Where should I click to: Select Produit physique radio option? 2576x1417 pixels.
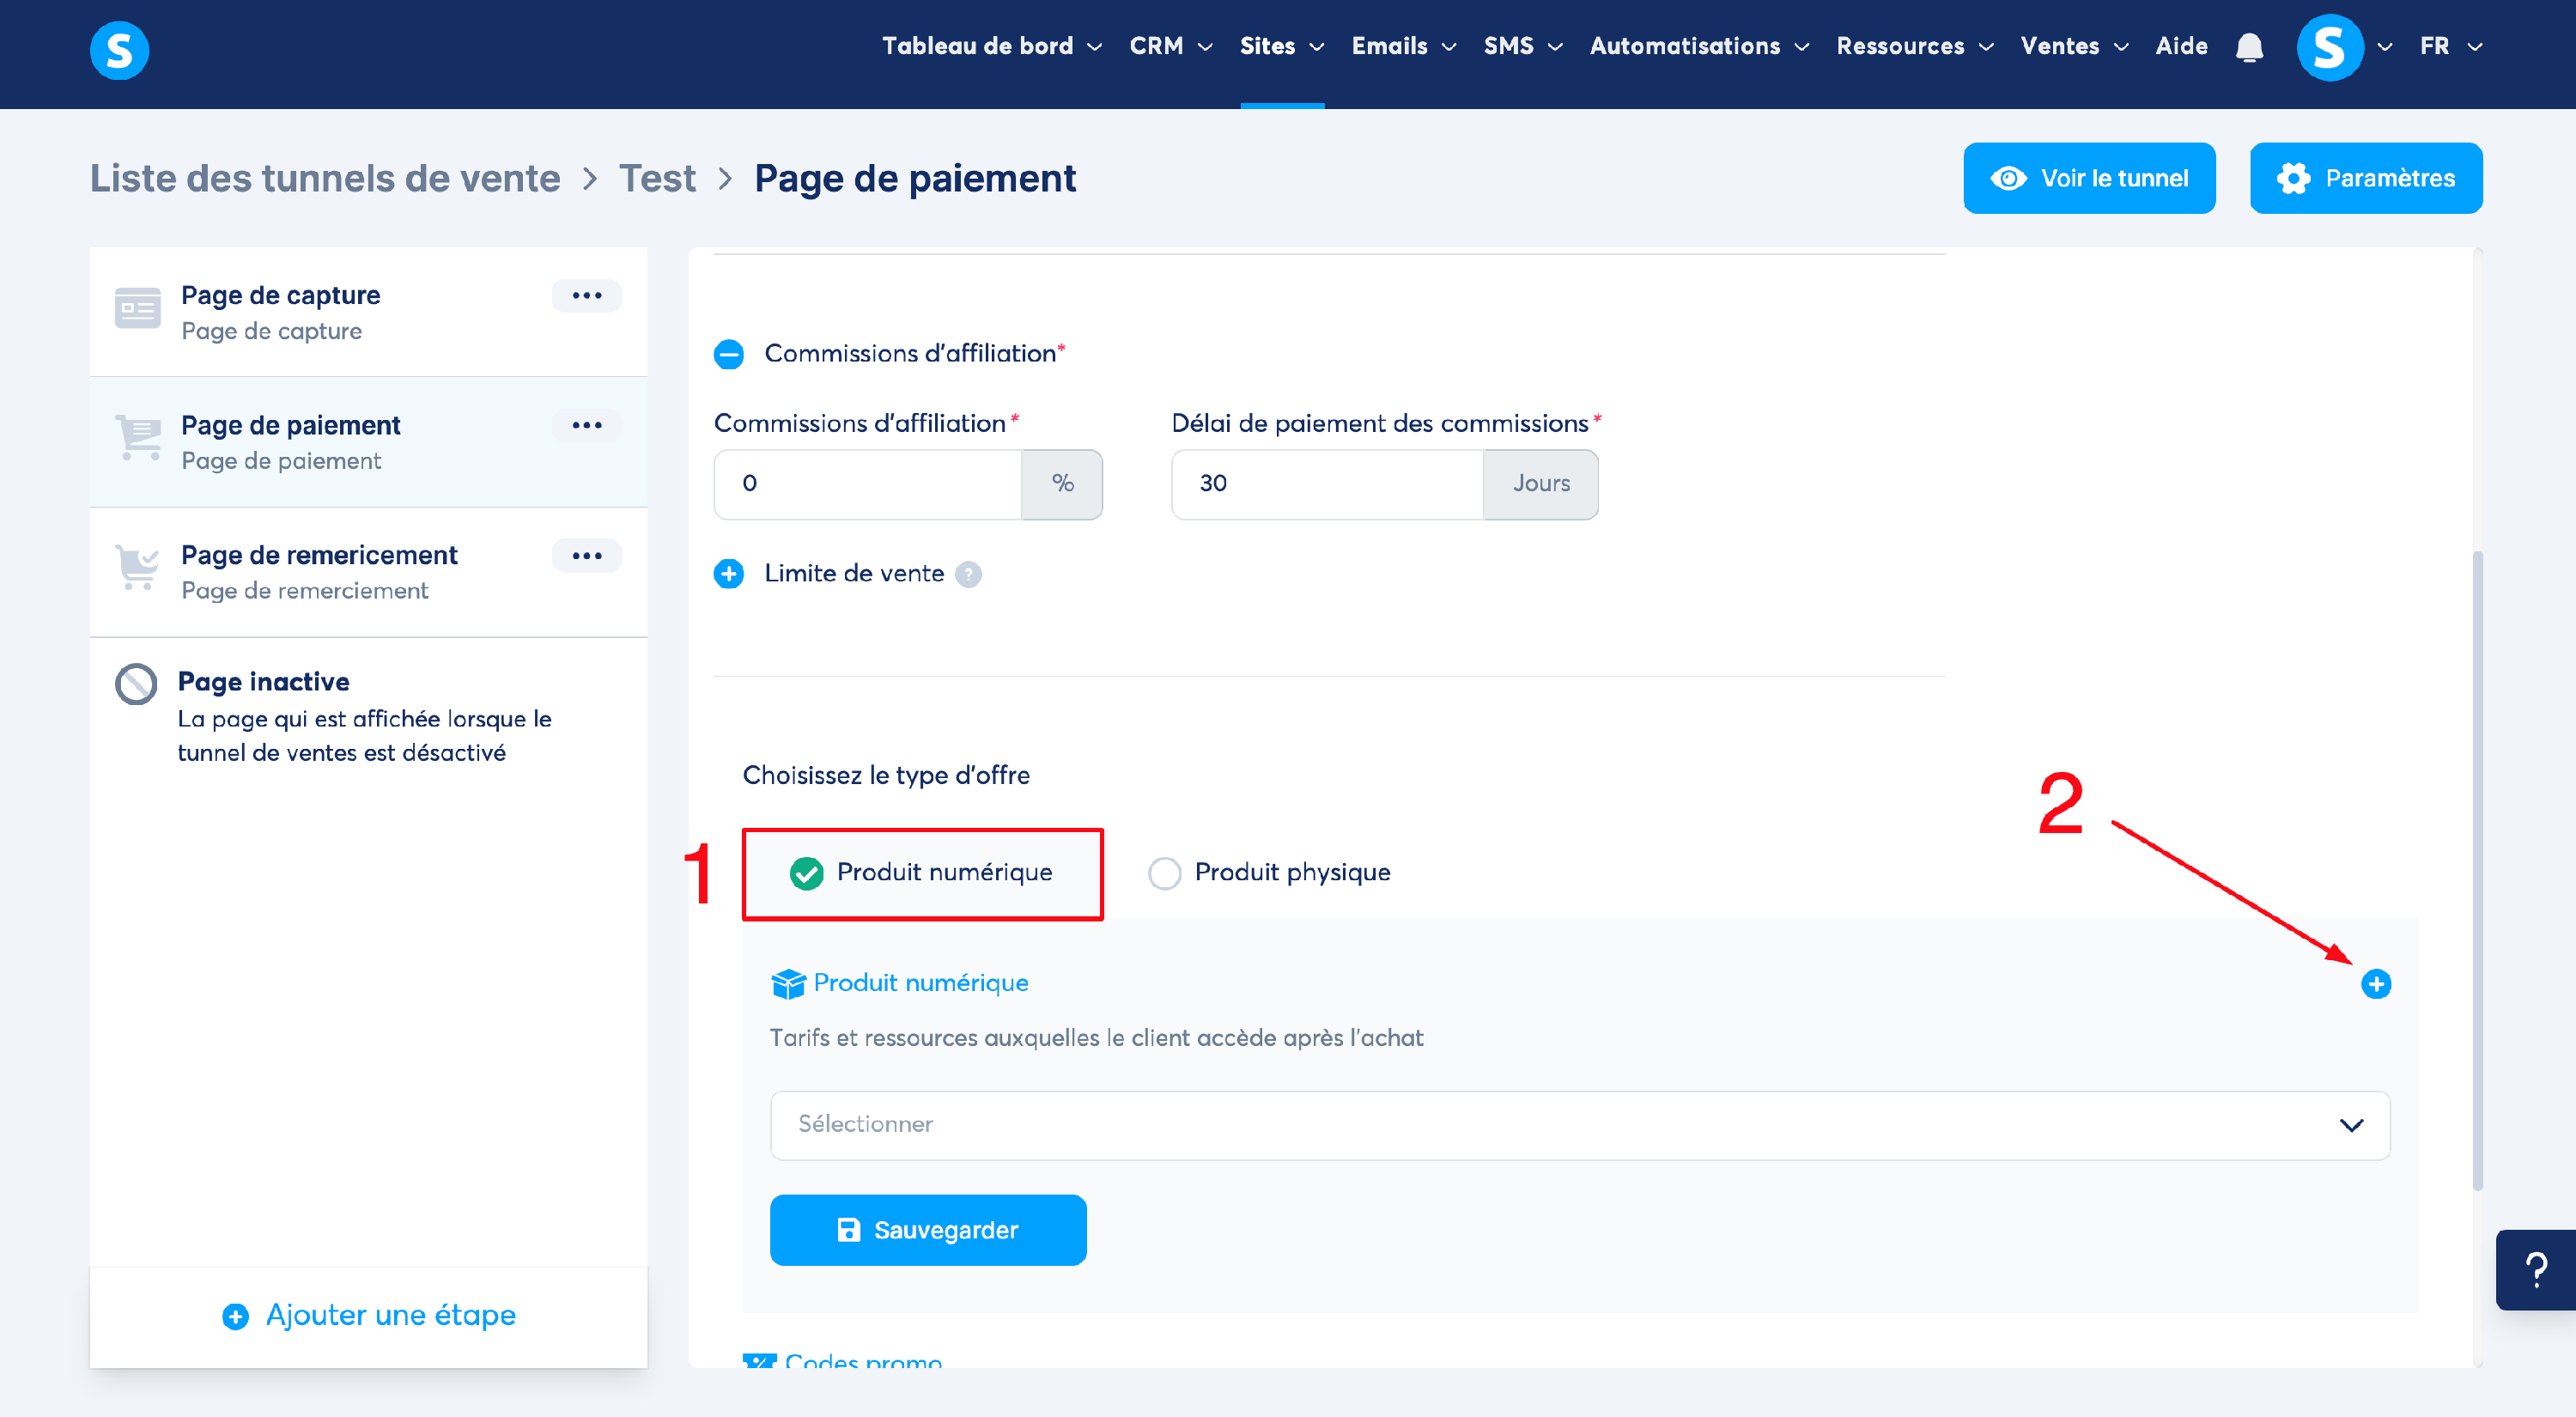pos(1164,873)
